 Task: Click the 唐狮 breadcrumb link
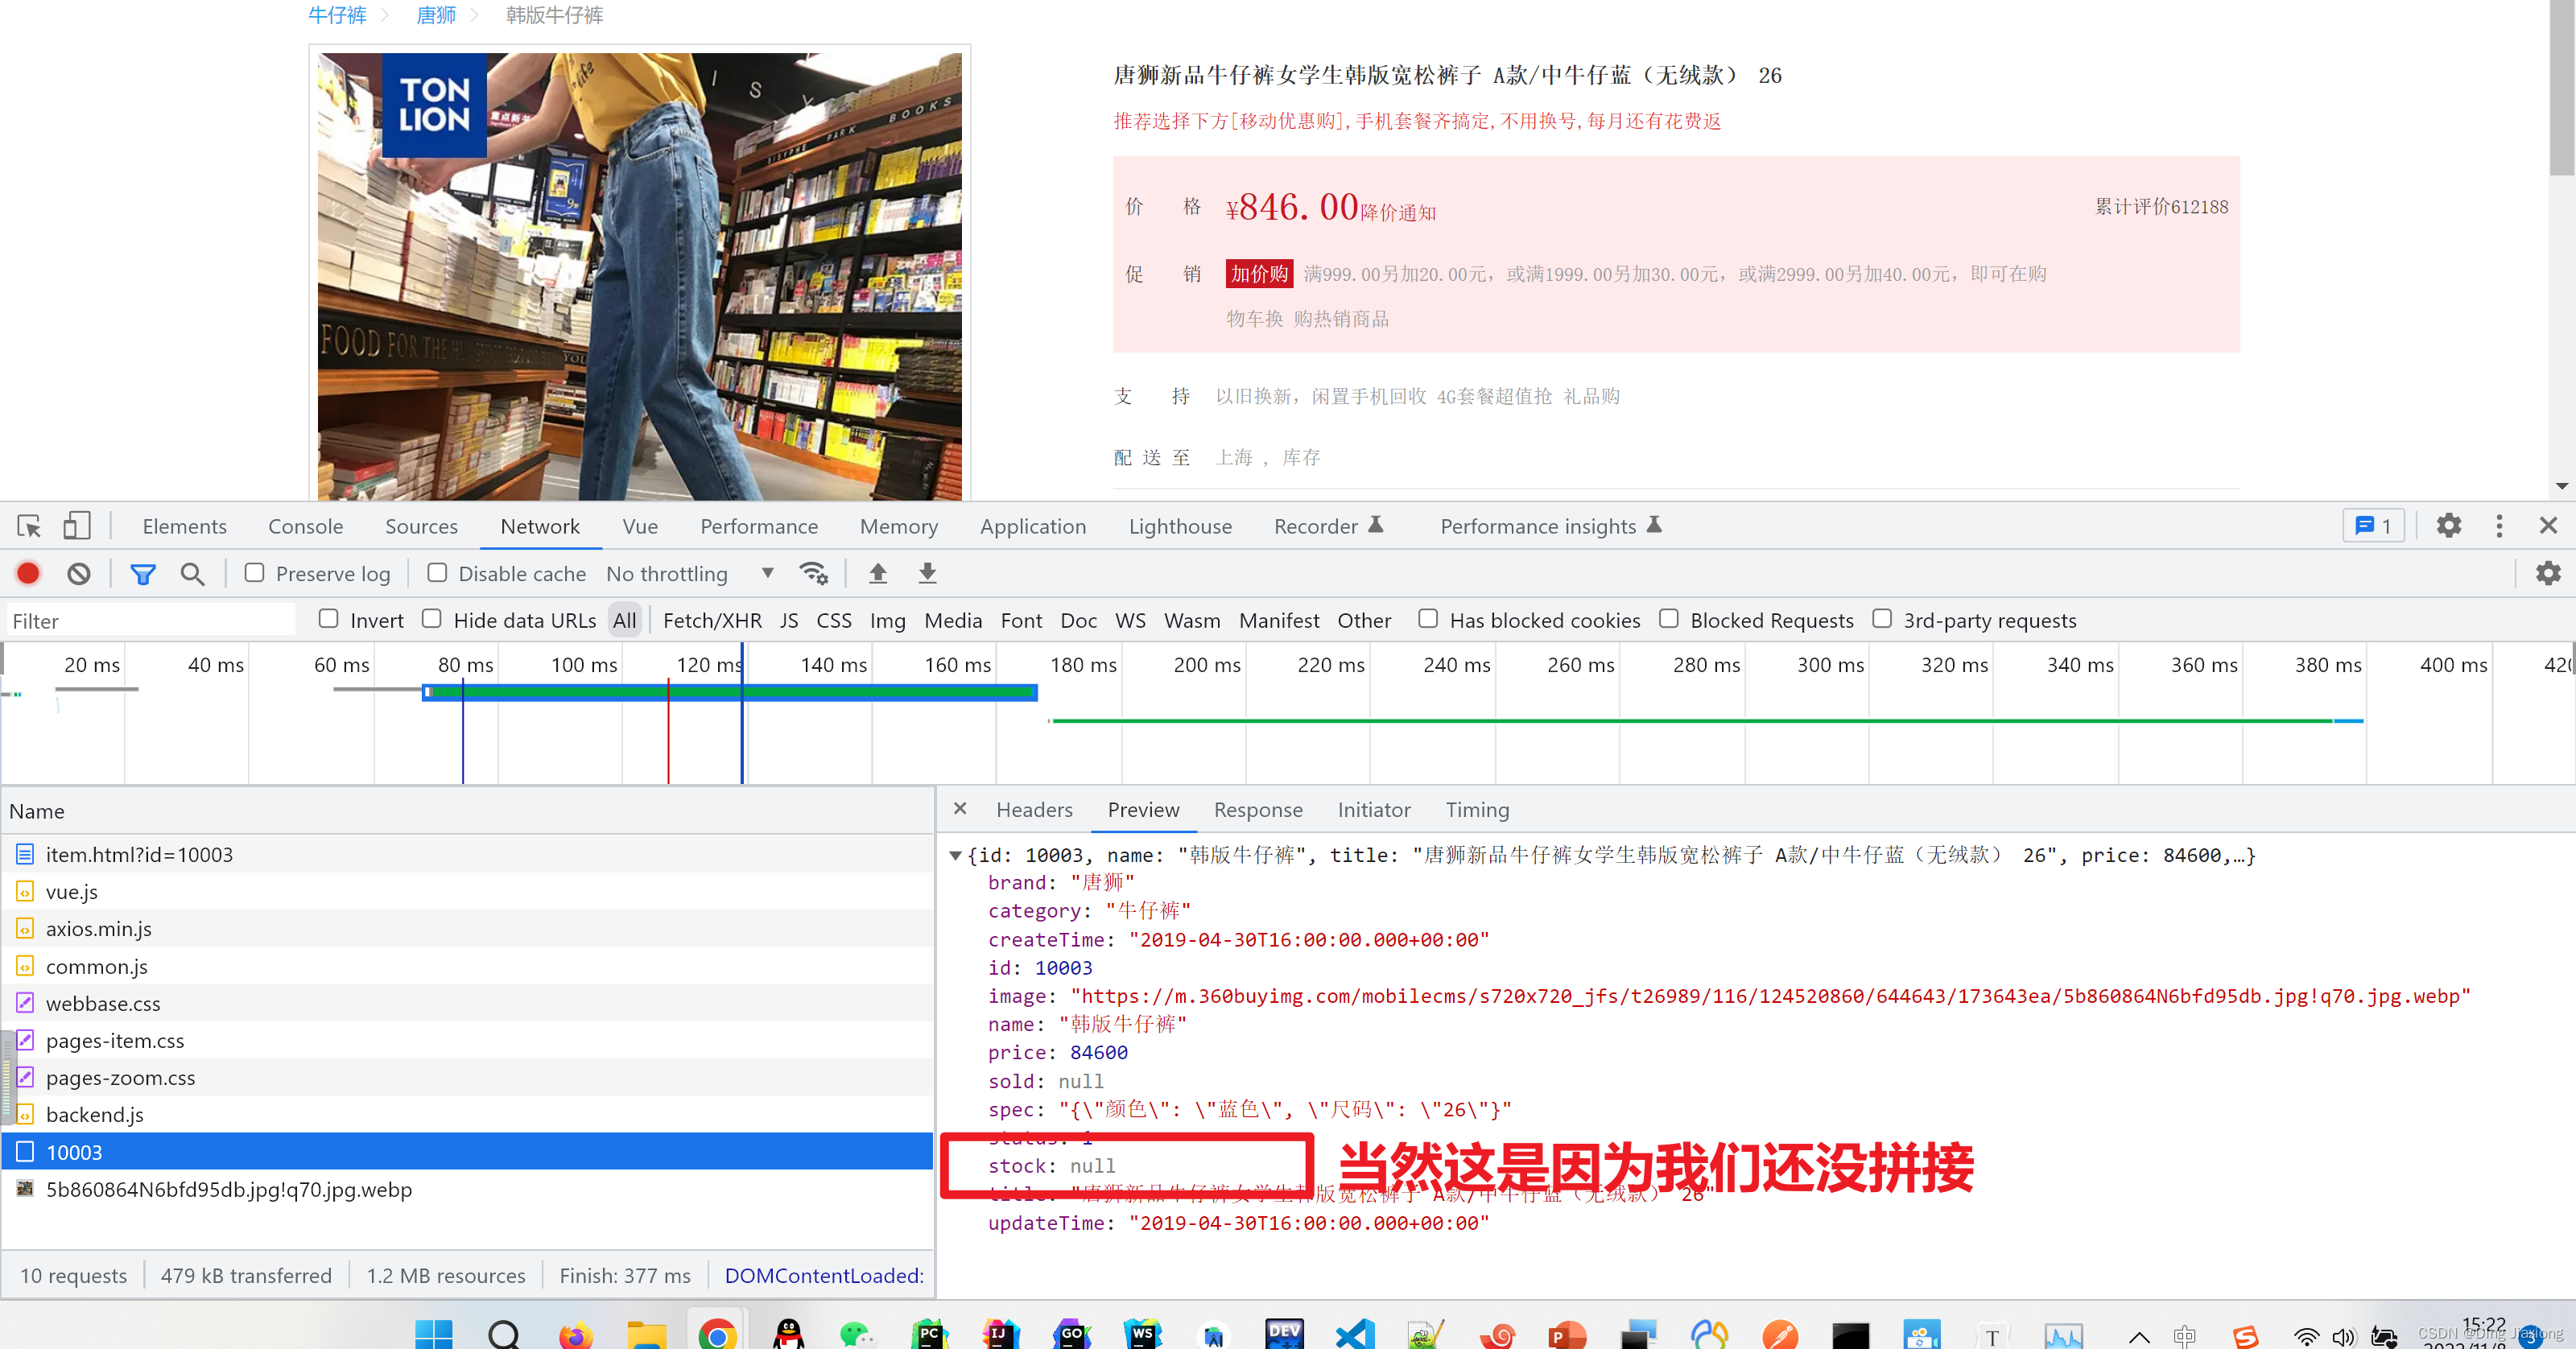(x=436, y=15)
